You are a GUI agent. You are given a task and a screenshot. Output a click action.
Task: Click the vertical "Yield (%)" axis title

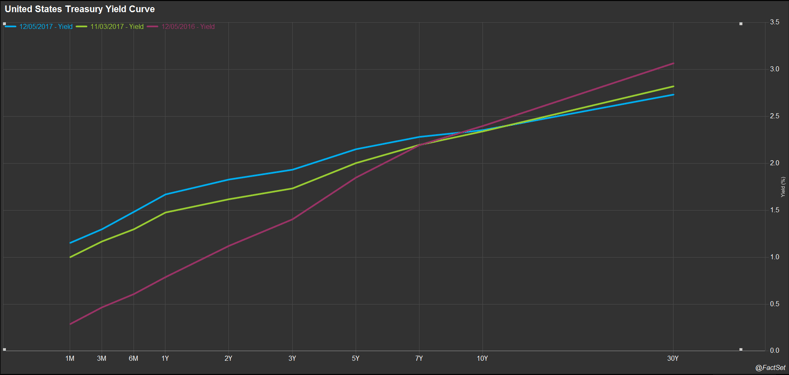coord(783,187)
